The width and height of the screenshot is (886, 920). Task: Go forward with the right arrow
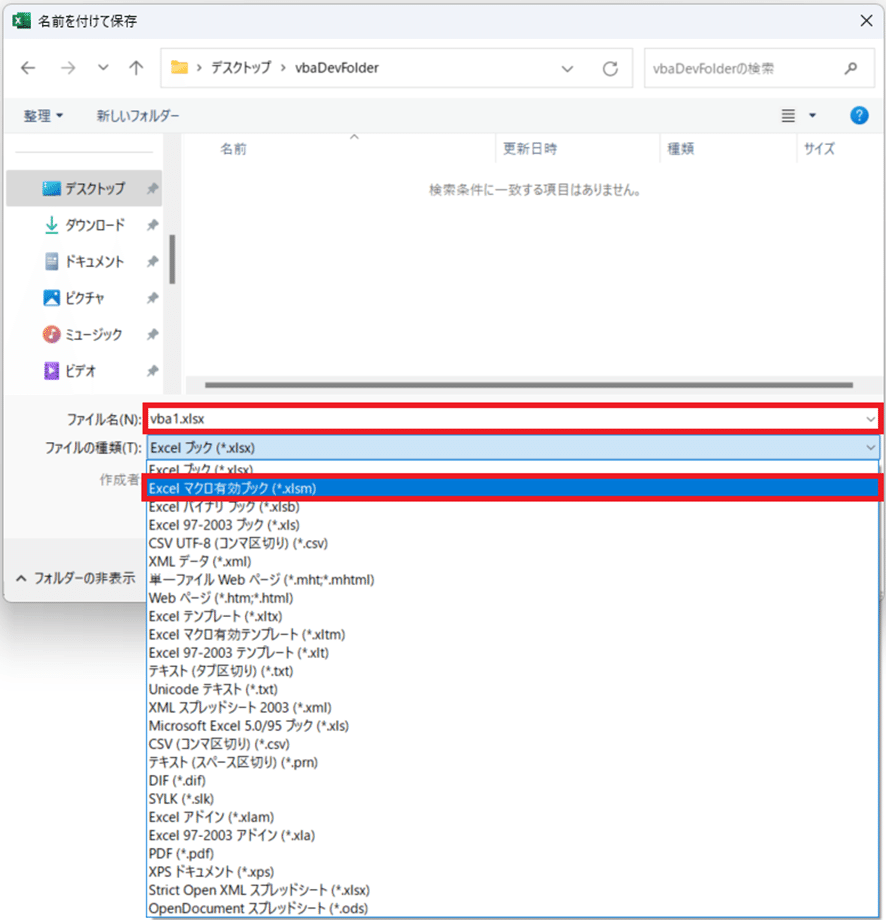pos(68,68)
